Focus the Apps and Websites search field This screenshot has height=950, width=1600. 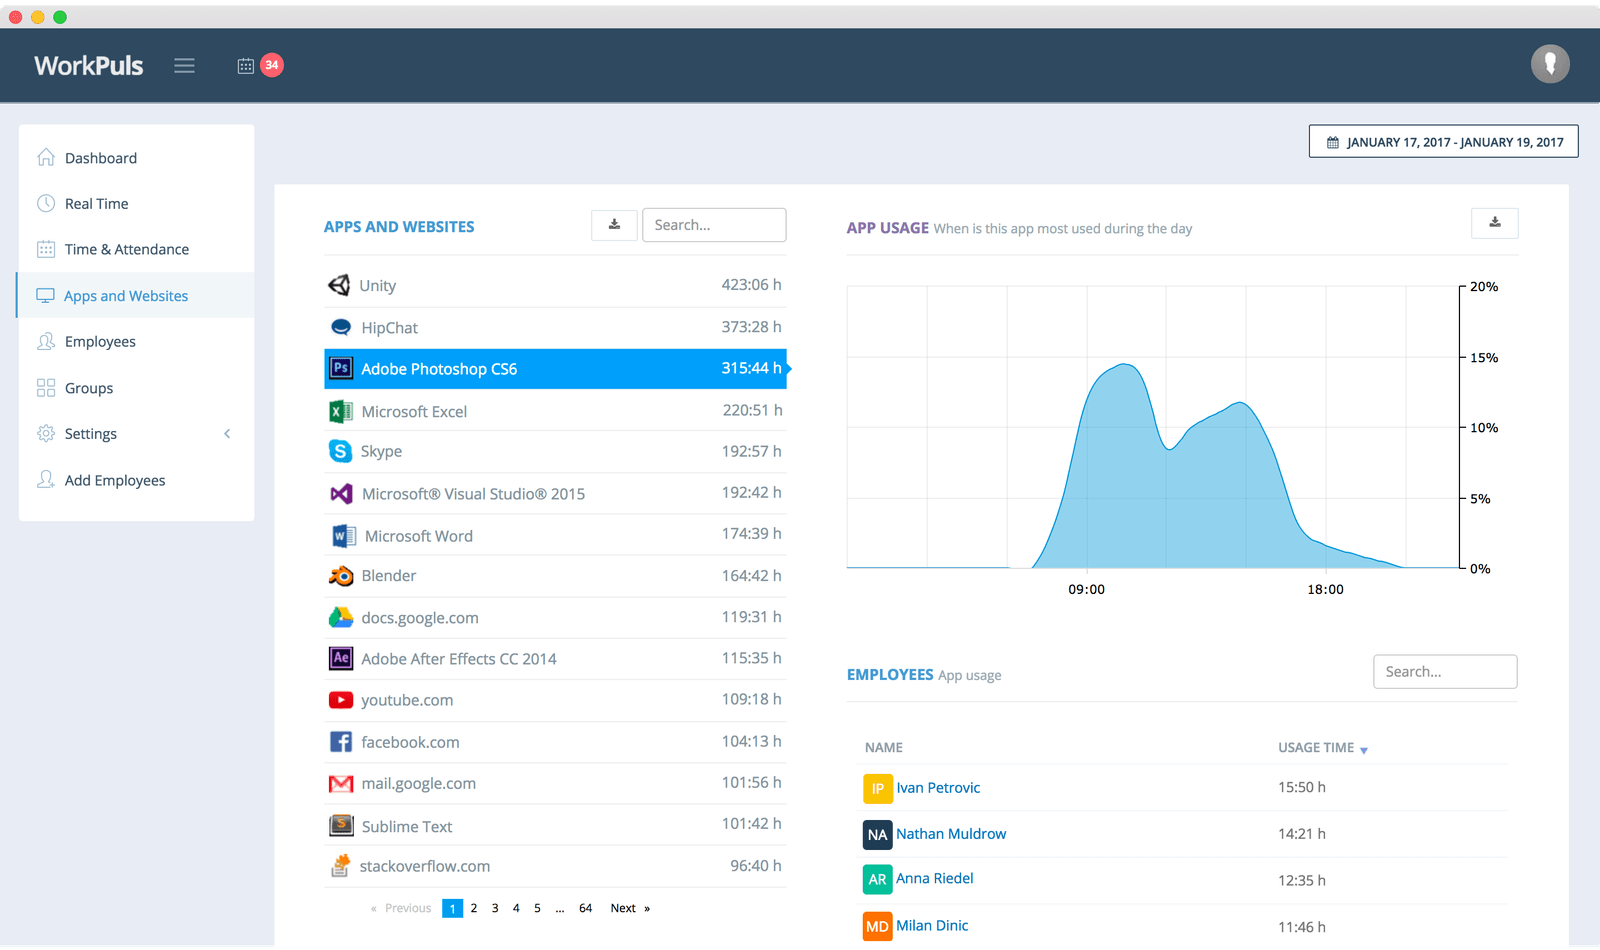click(x=714, y=225)
